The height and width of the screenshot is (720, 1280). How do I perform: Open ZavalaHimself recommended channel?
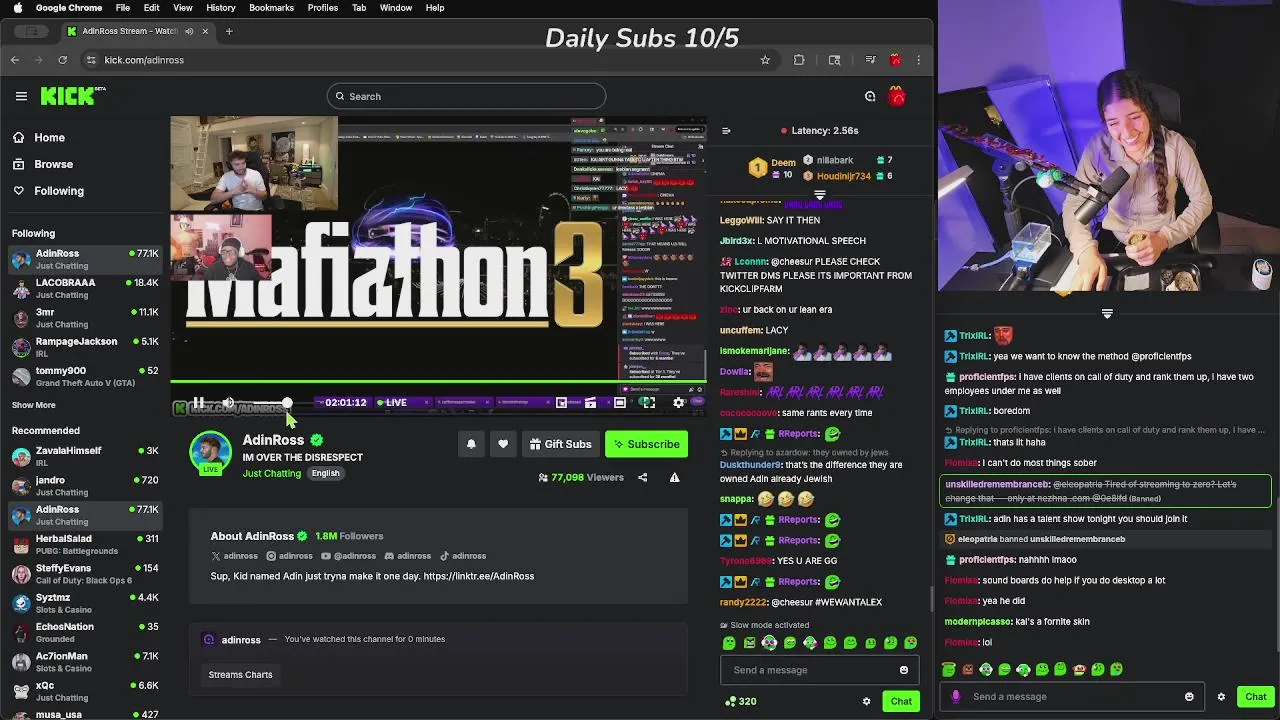pos(85,456)
